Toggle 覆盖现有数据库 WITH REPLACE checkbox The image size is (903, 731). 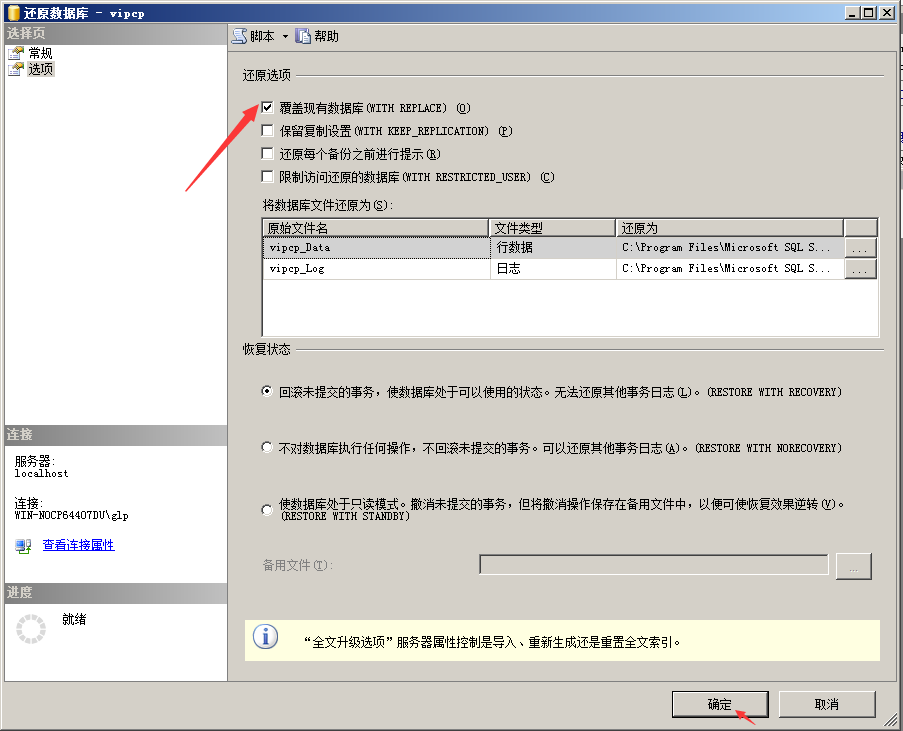coord(267,108)
